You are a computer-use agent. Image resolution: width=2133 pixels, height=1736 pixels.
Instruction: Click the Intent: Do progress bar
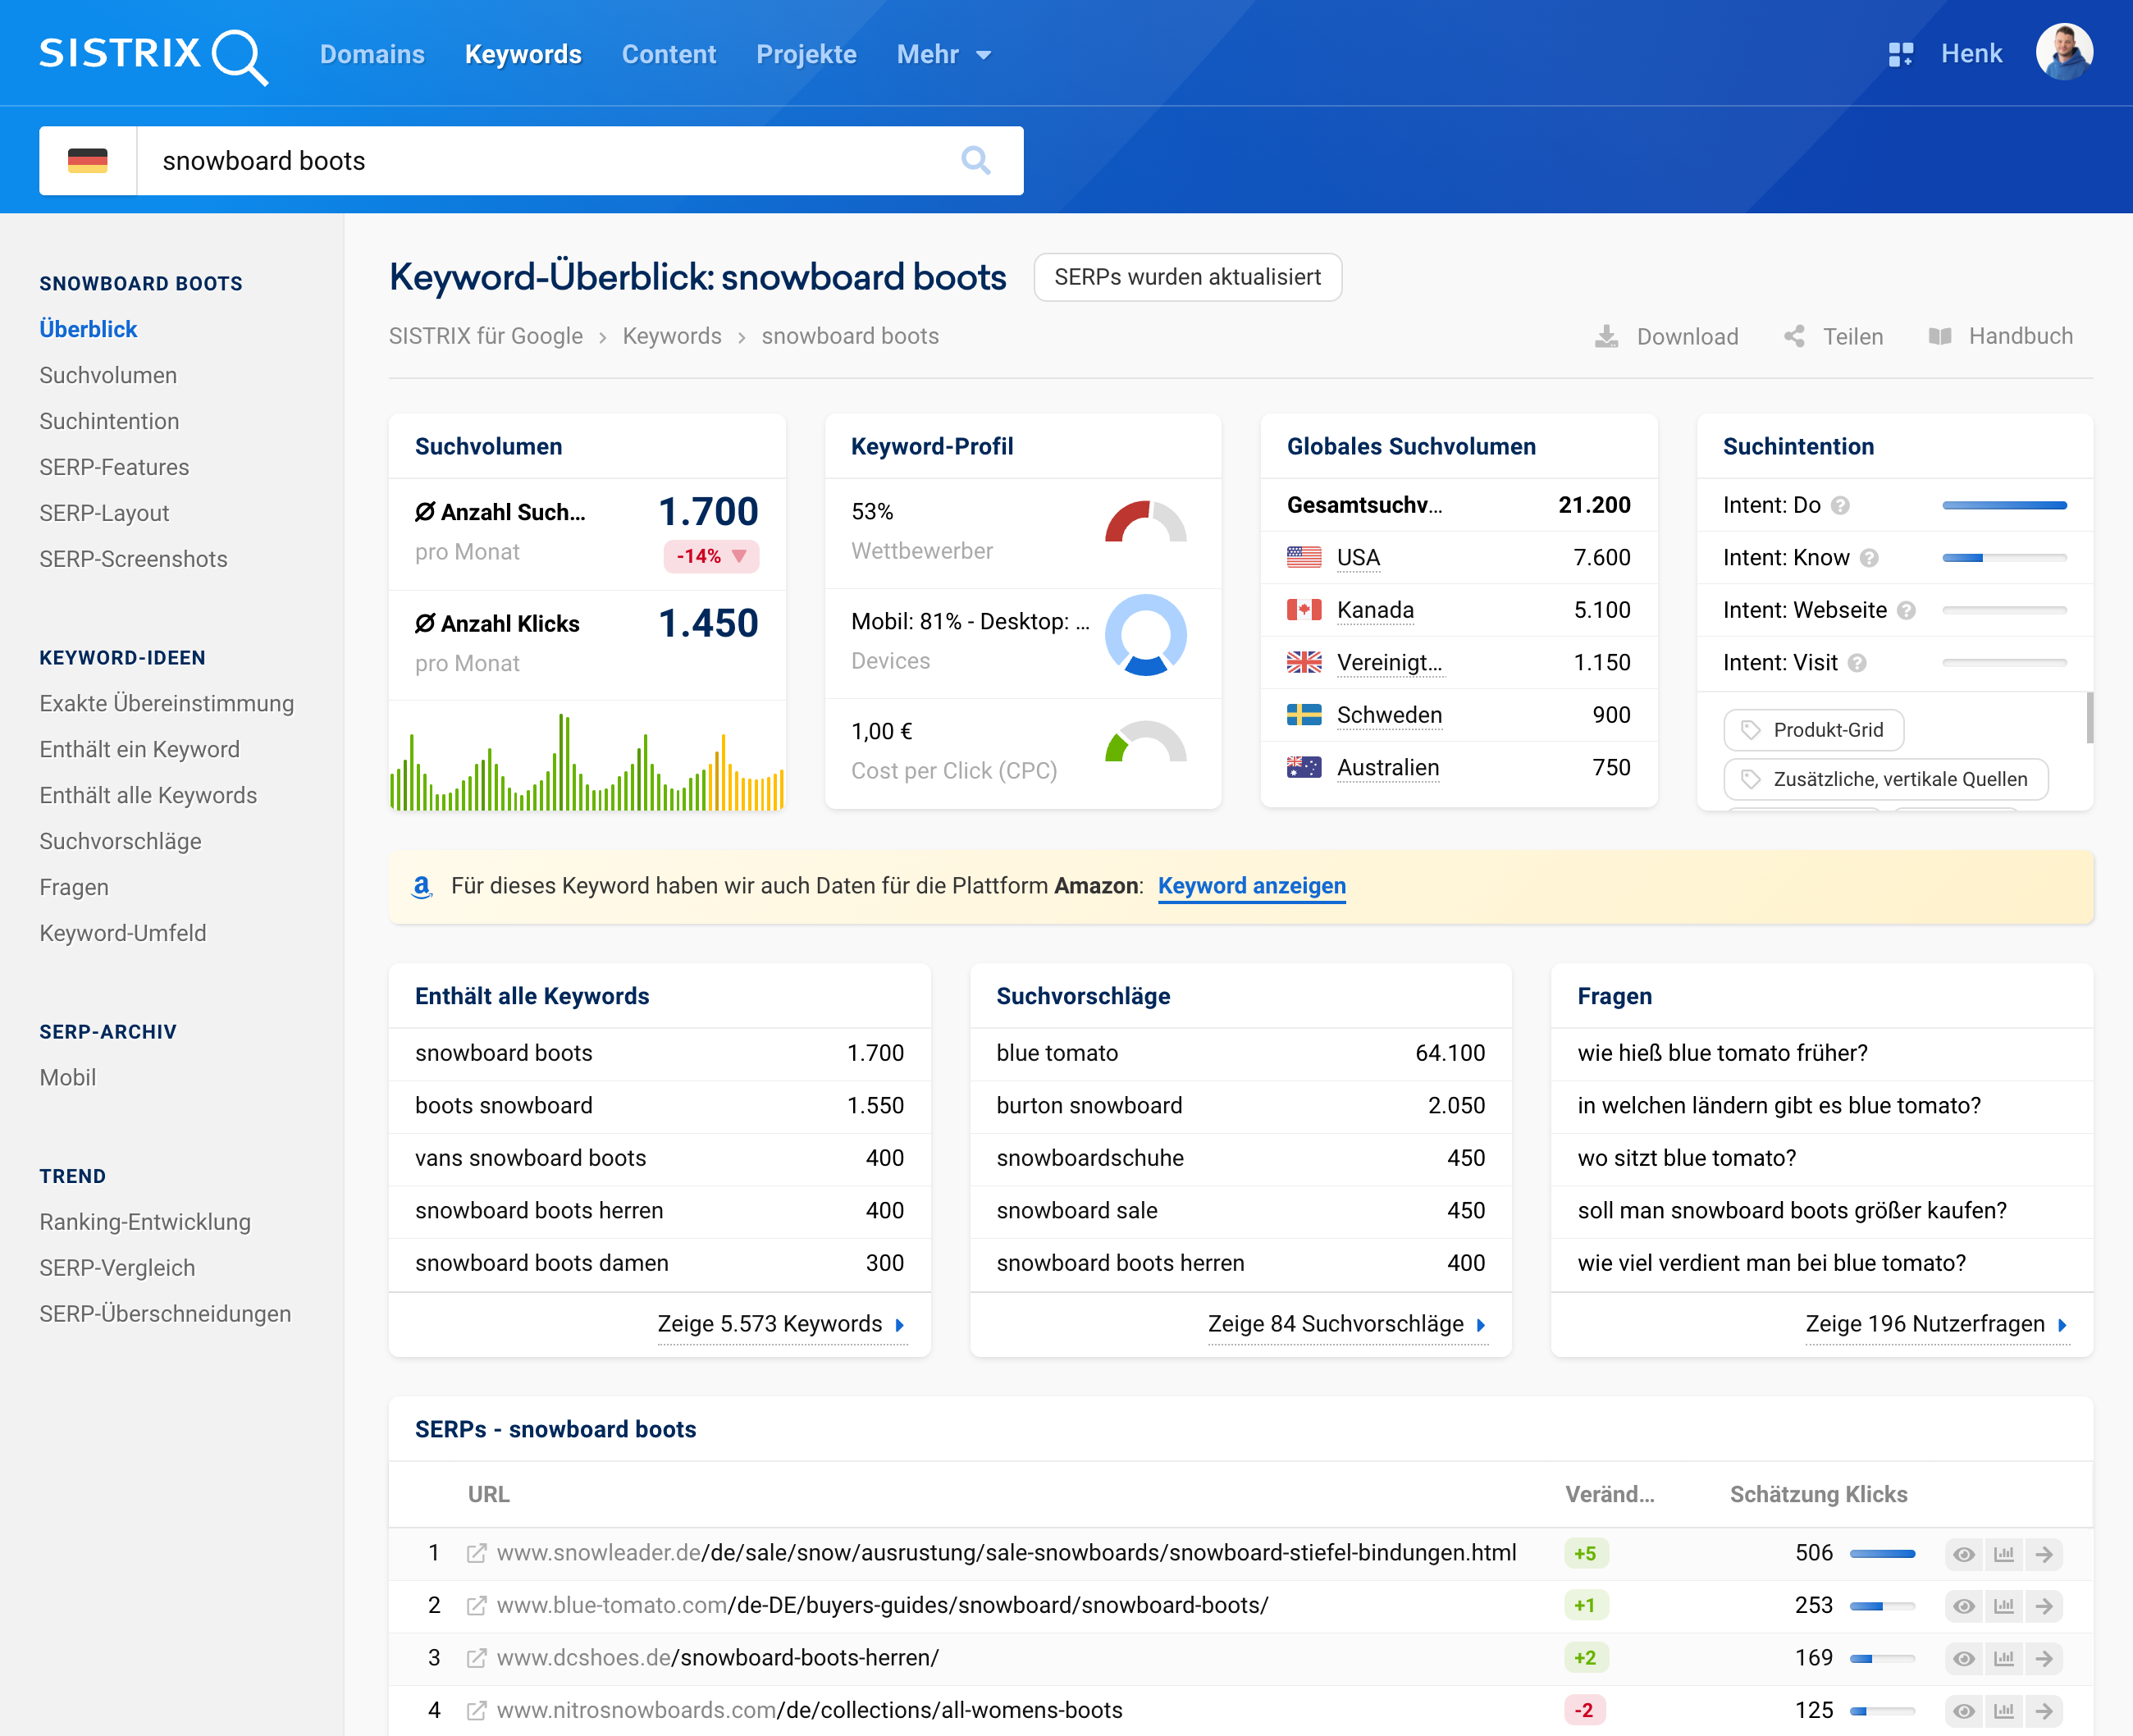pyautogui.click(x=2003, y=505)
